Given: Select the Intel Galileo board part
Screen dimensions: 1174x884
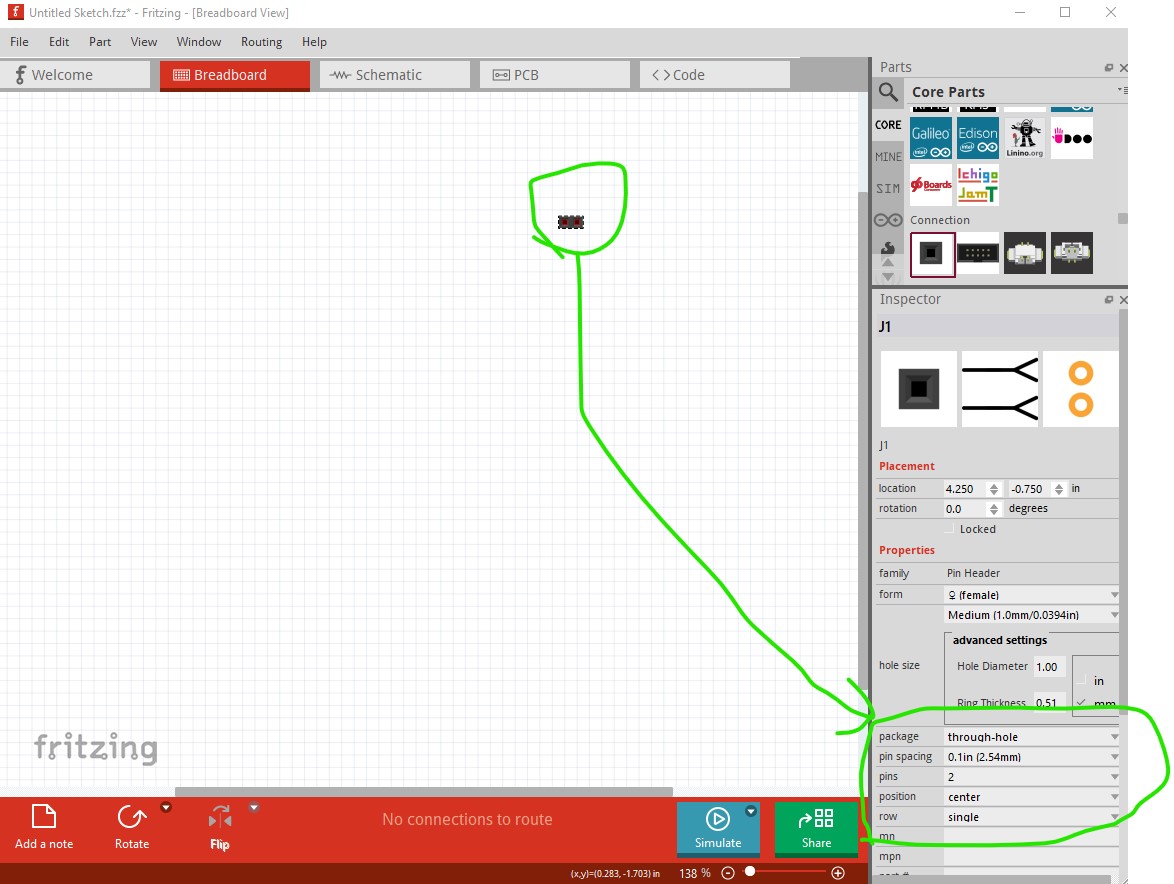Looking at the screenshot, I should point(931,138).
